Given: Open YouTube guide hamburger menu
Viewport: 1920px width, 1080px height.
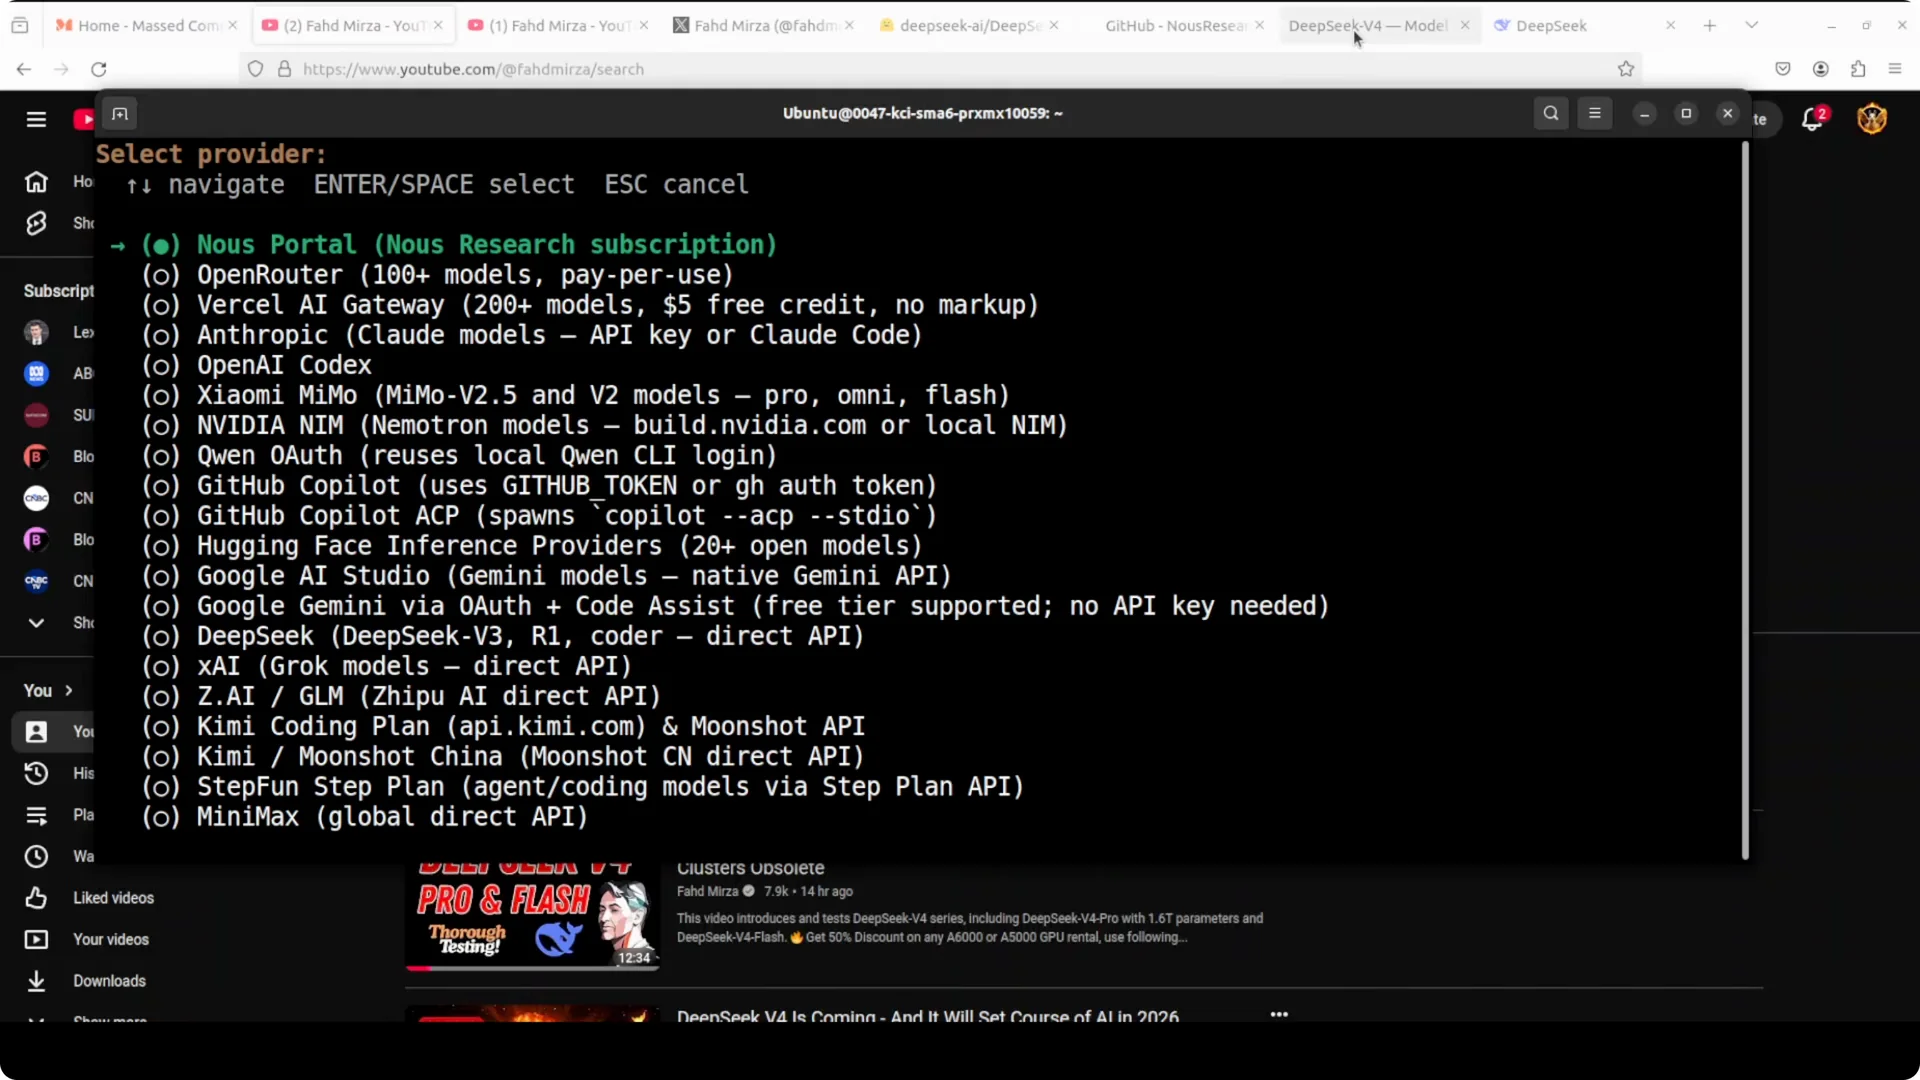Looking at the screenshot, I should pyautogui.click(x=36, y=120).
